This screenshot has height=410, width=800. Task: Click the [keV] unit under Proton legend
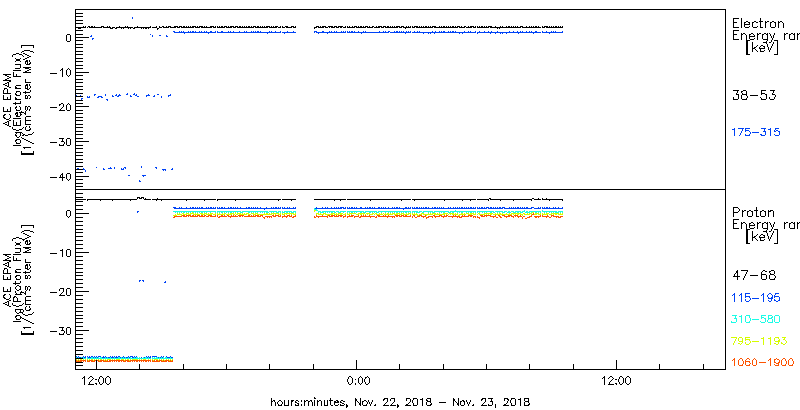(x=761, y=237)
